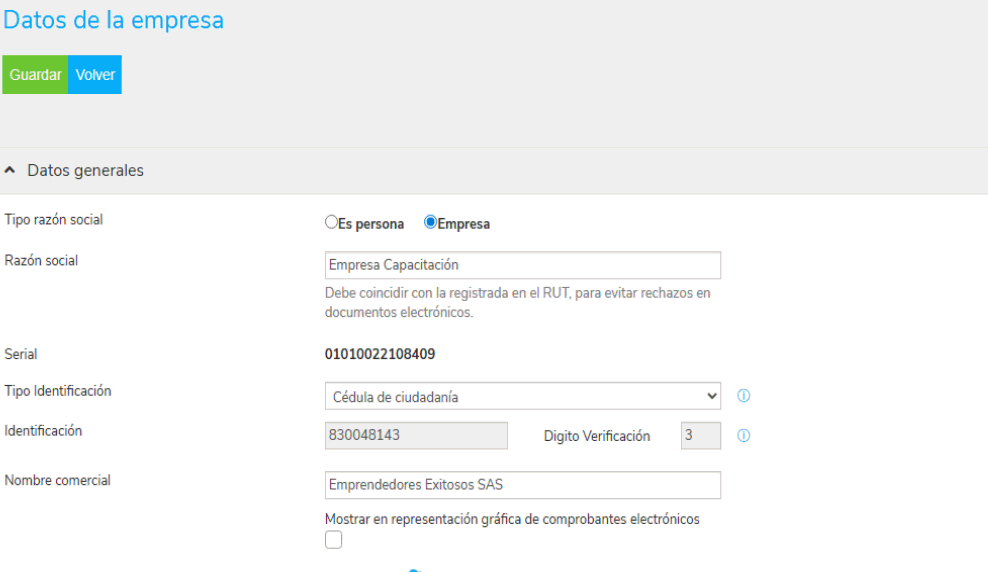Click the Serial number 01010022108409
Viewport: 988px width, 572px height.
(x=380, y=354)
